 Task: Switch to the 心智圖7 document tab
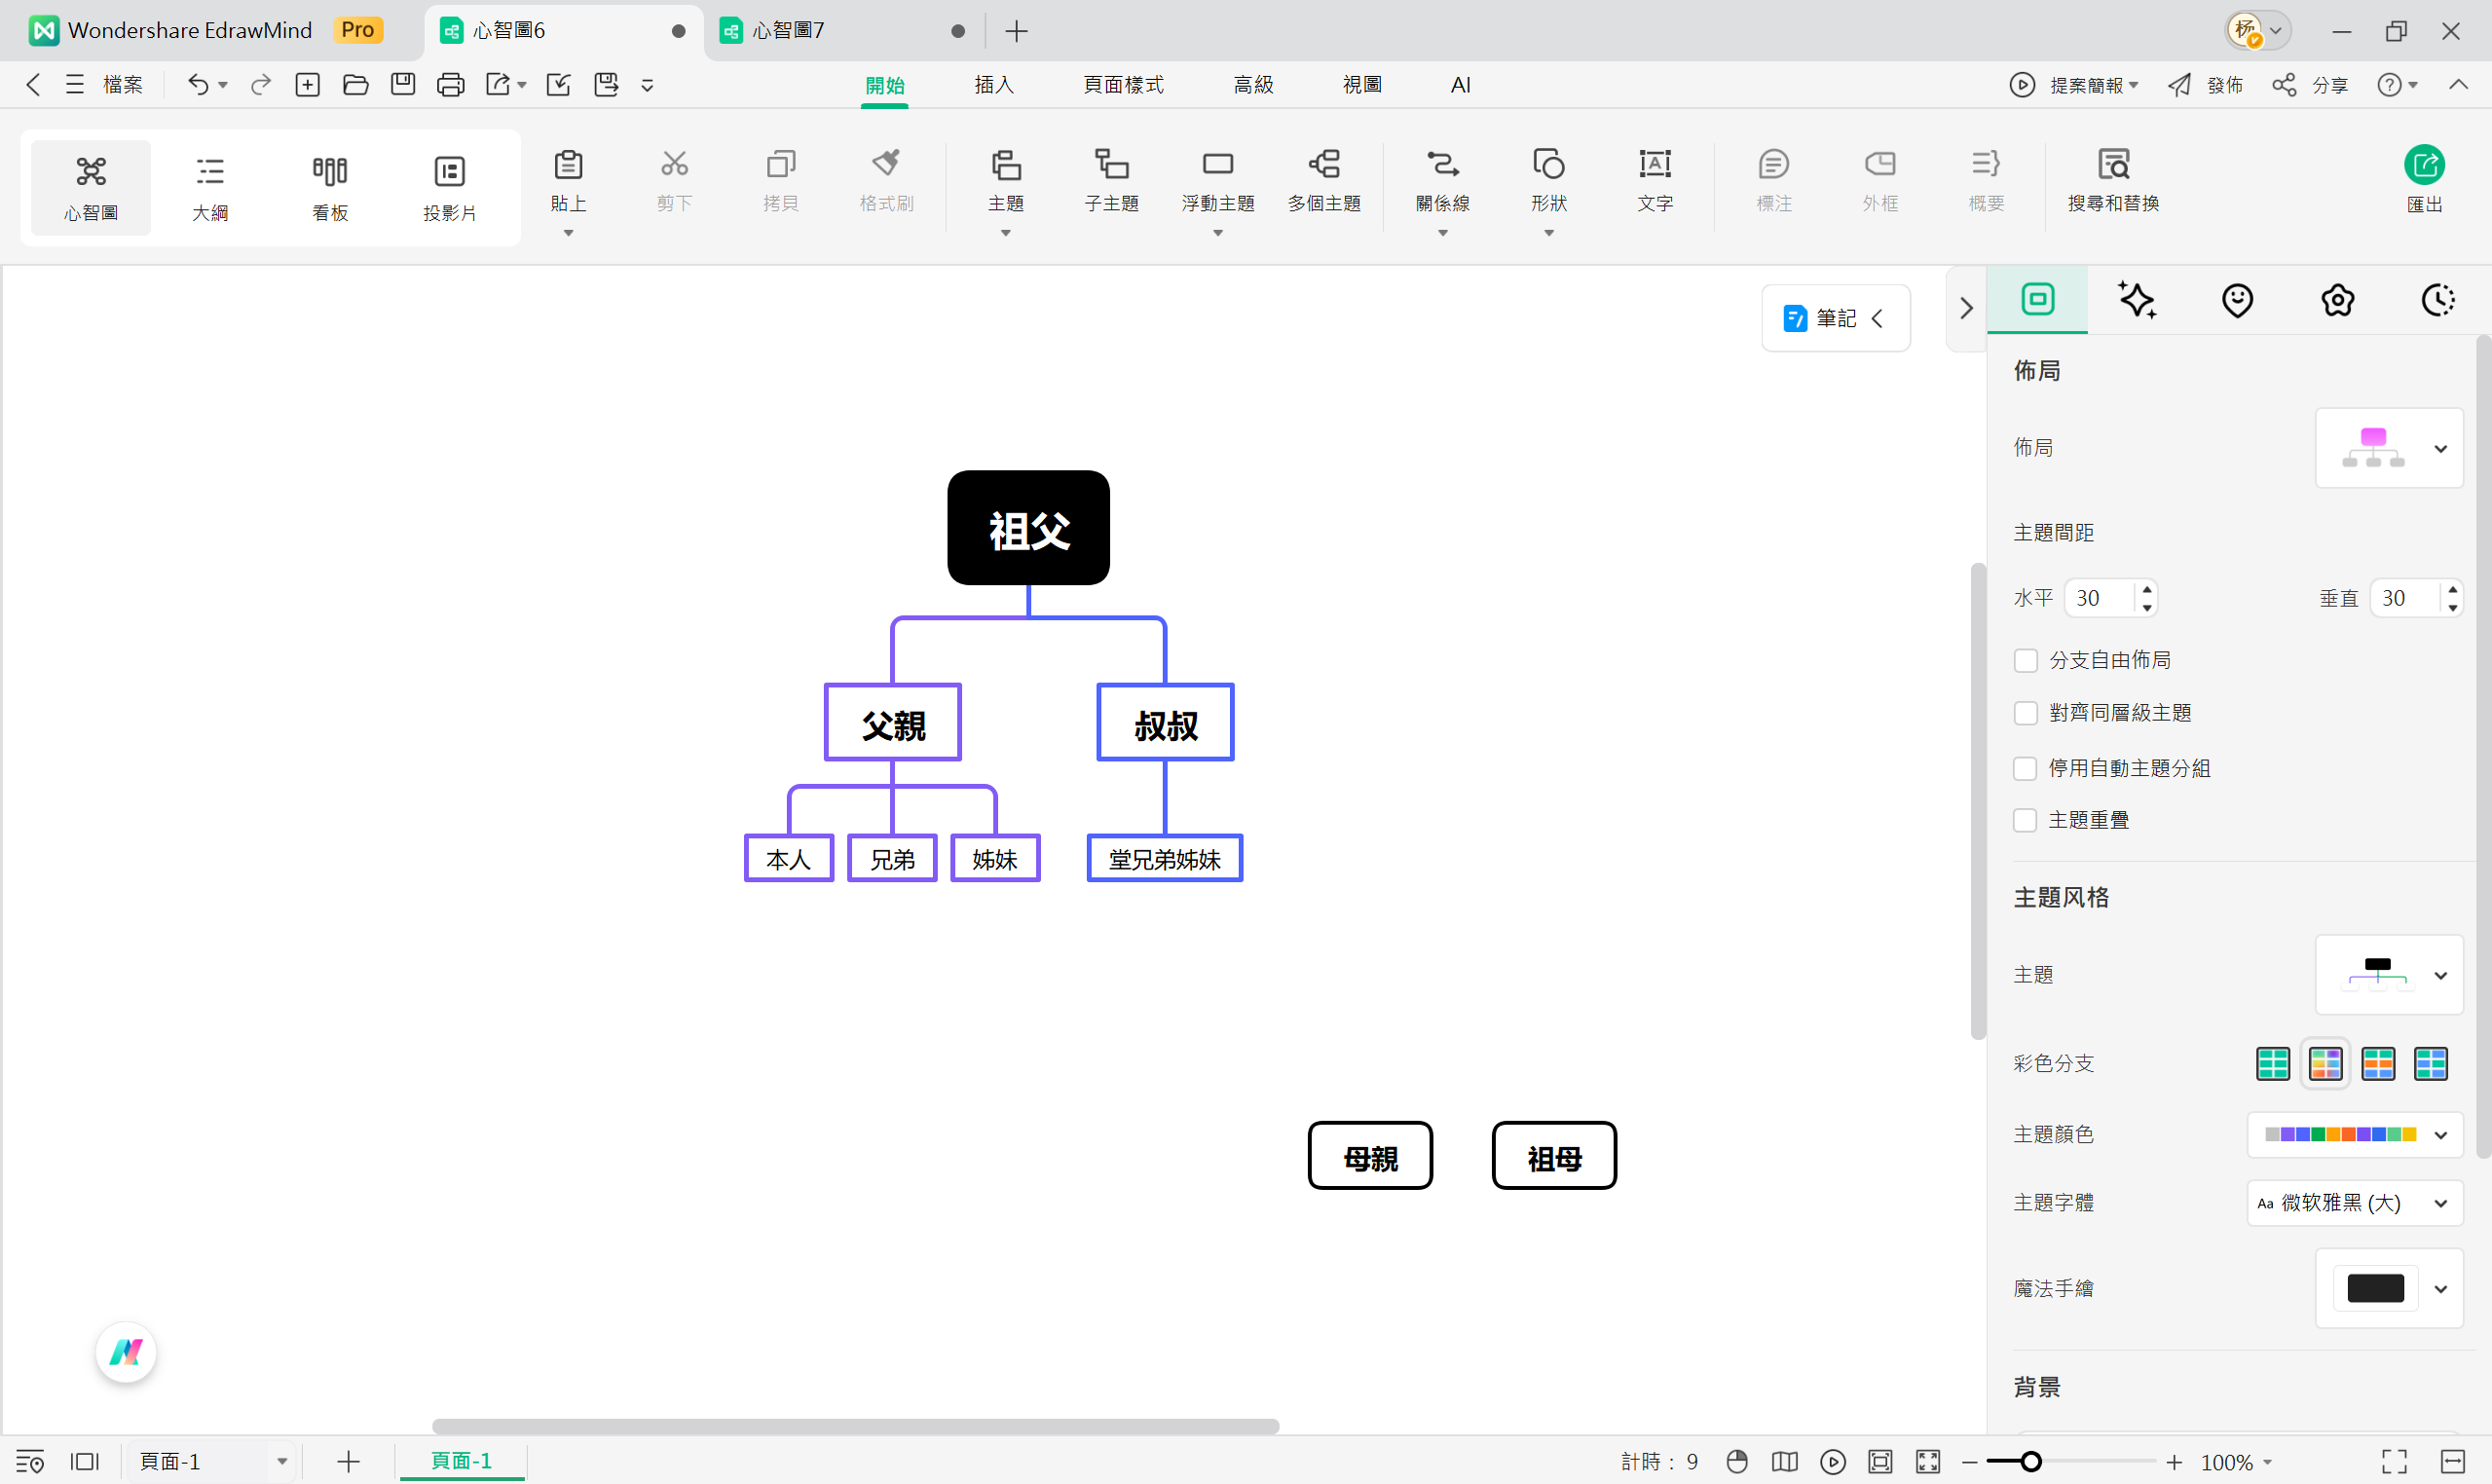click(790, 31)
